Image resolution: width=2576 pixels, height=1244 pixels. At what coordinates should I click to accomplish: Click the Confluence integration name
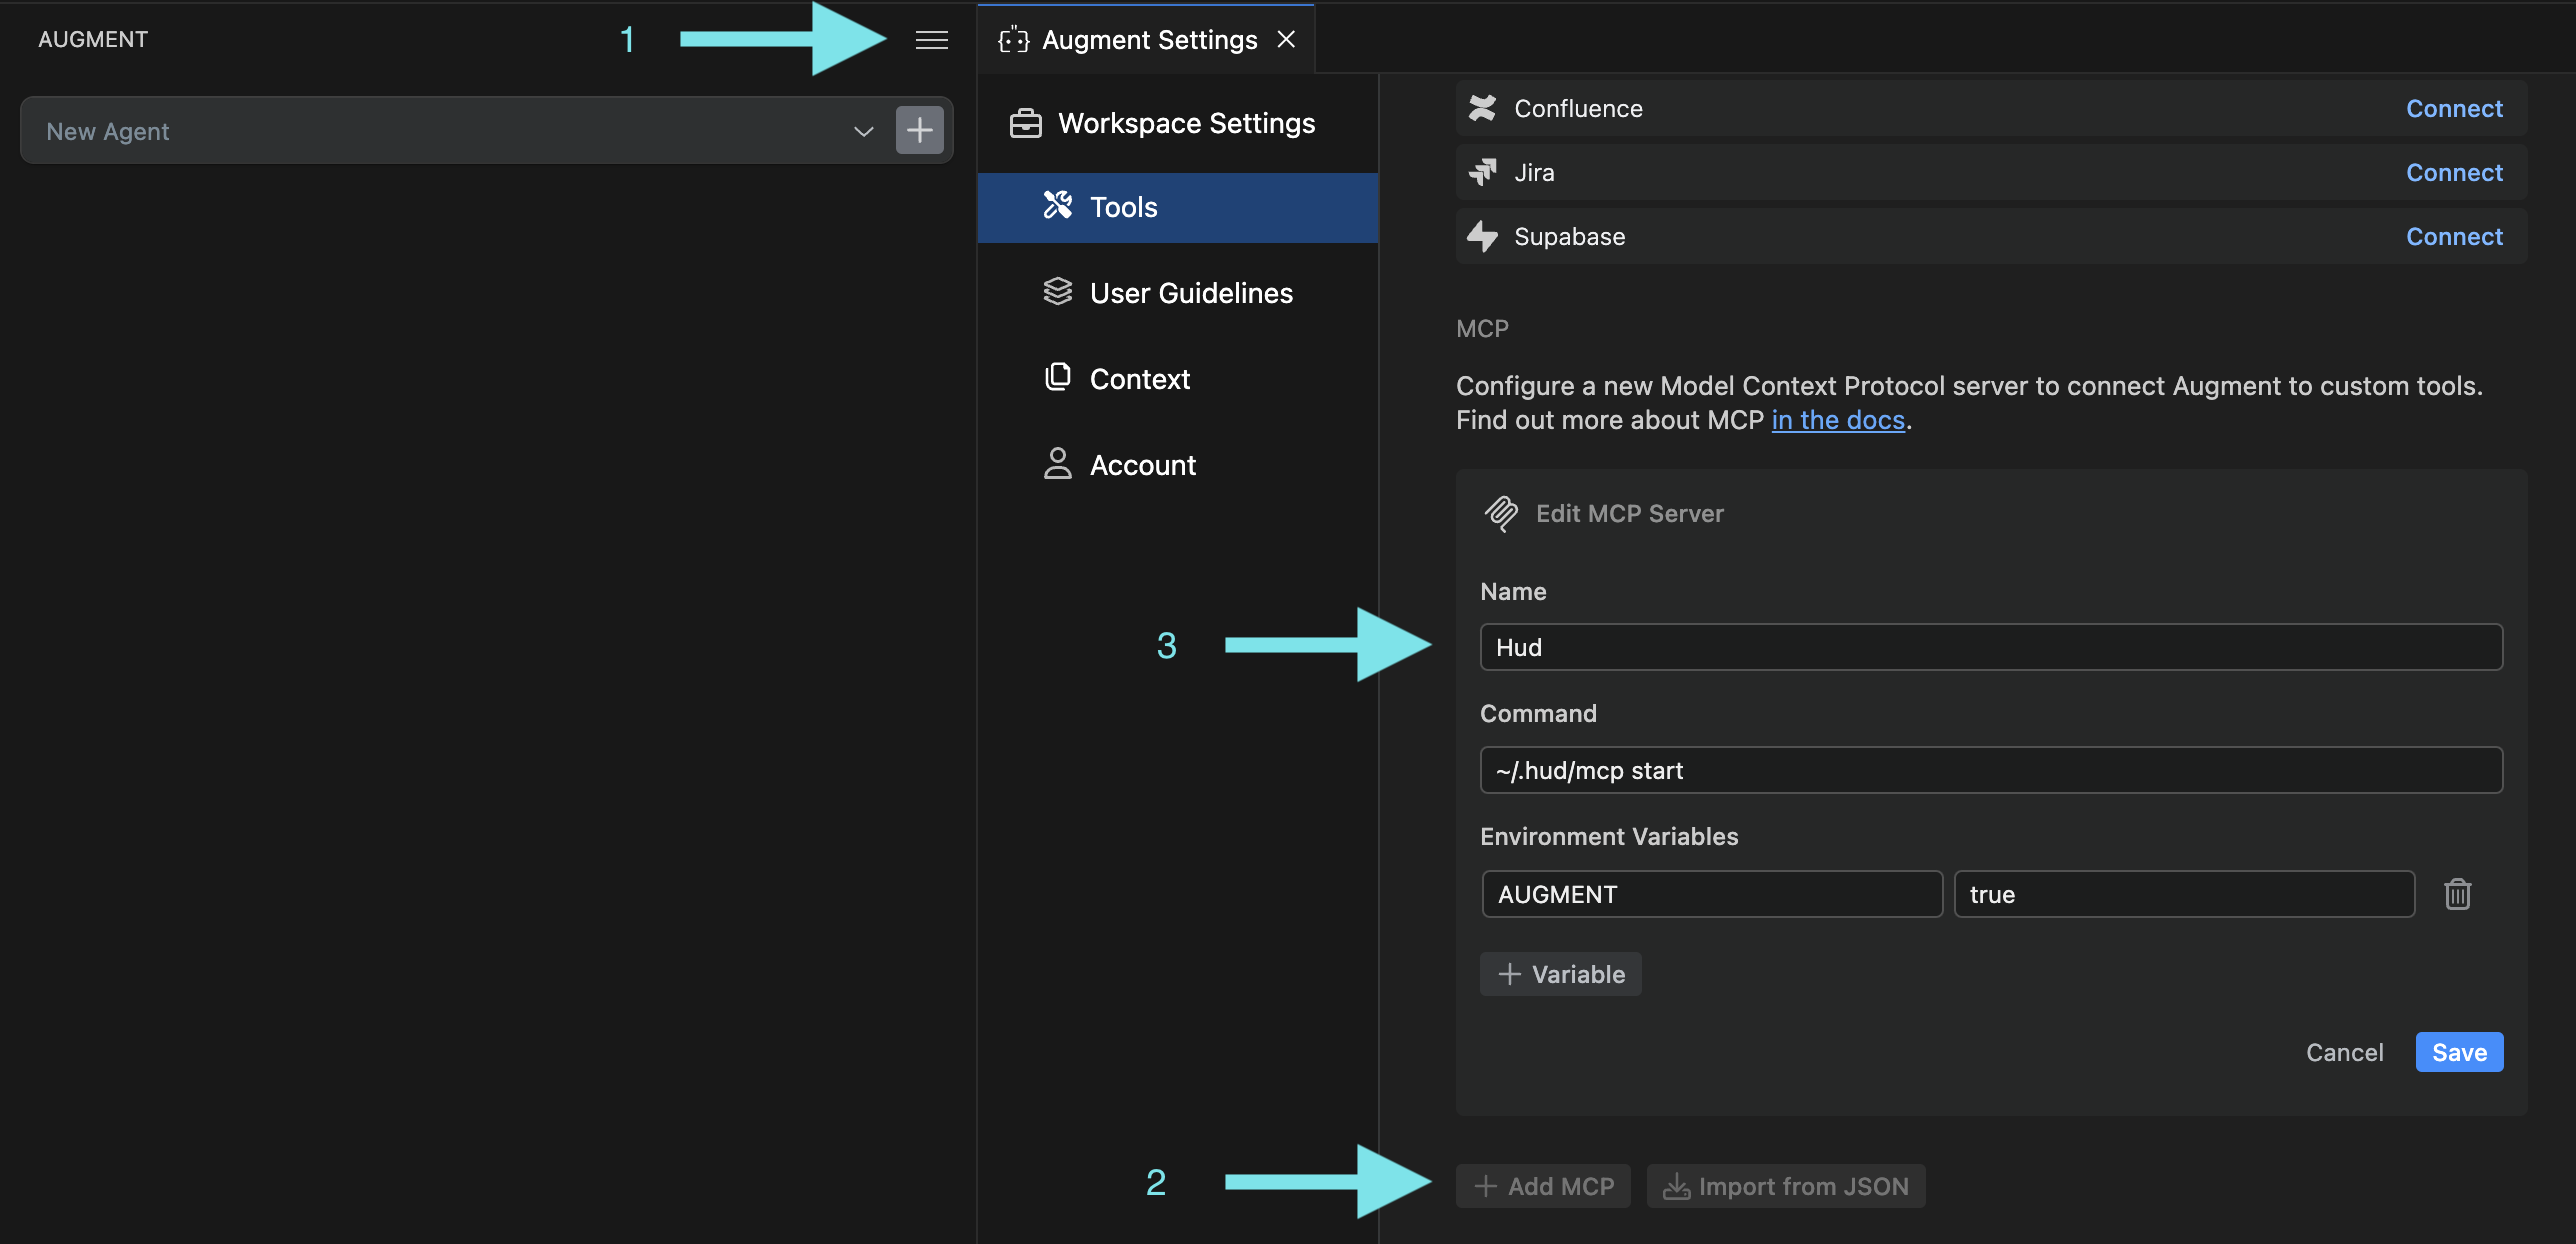[1578, 108]
